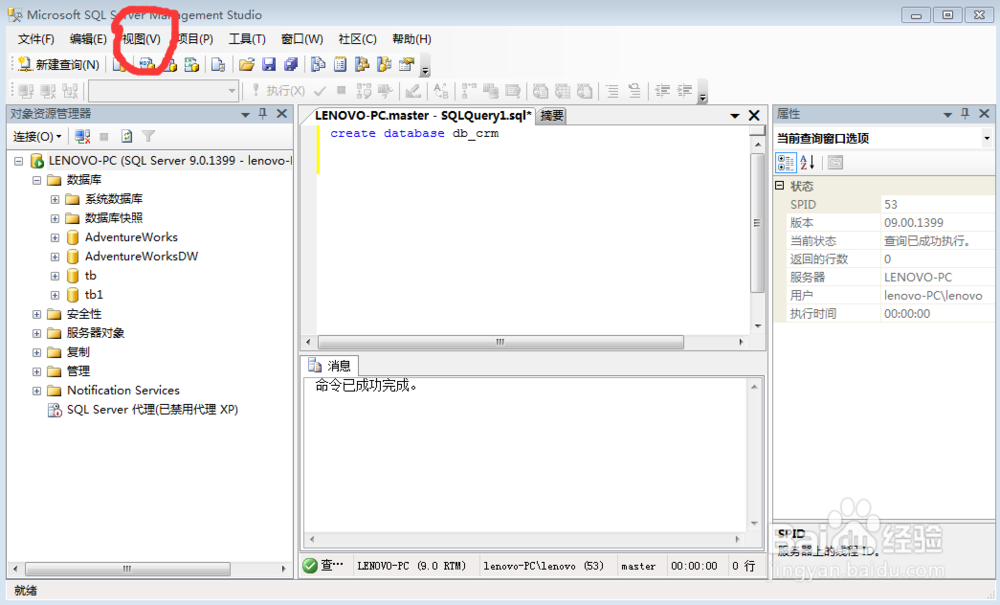Open the Properties Window toolbar icon
Image resolution: width=1000 pixels, height=605 pixels.
click(x=406, y=64)
